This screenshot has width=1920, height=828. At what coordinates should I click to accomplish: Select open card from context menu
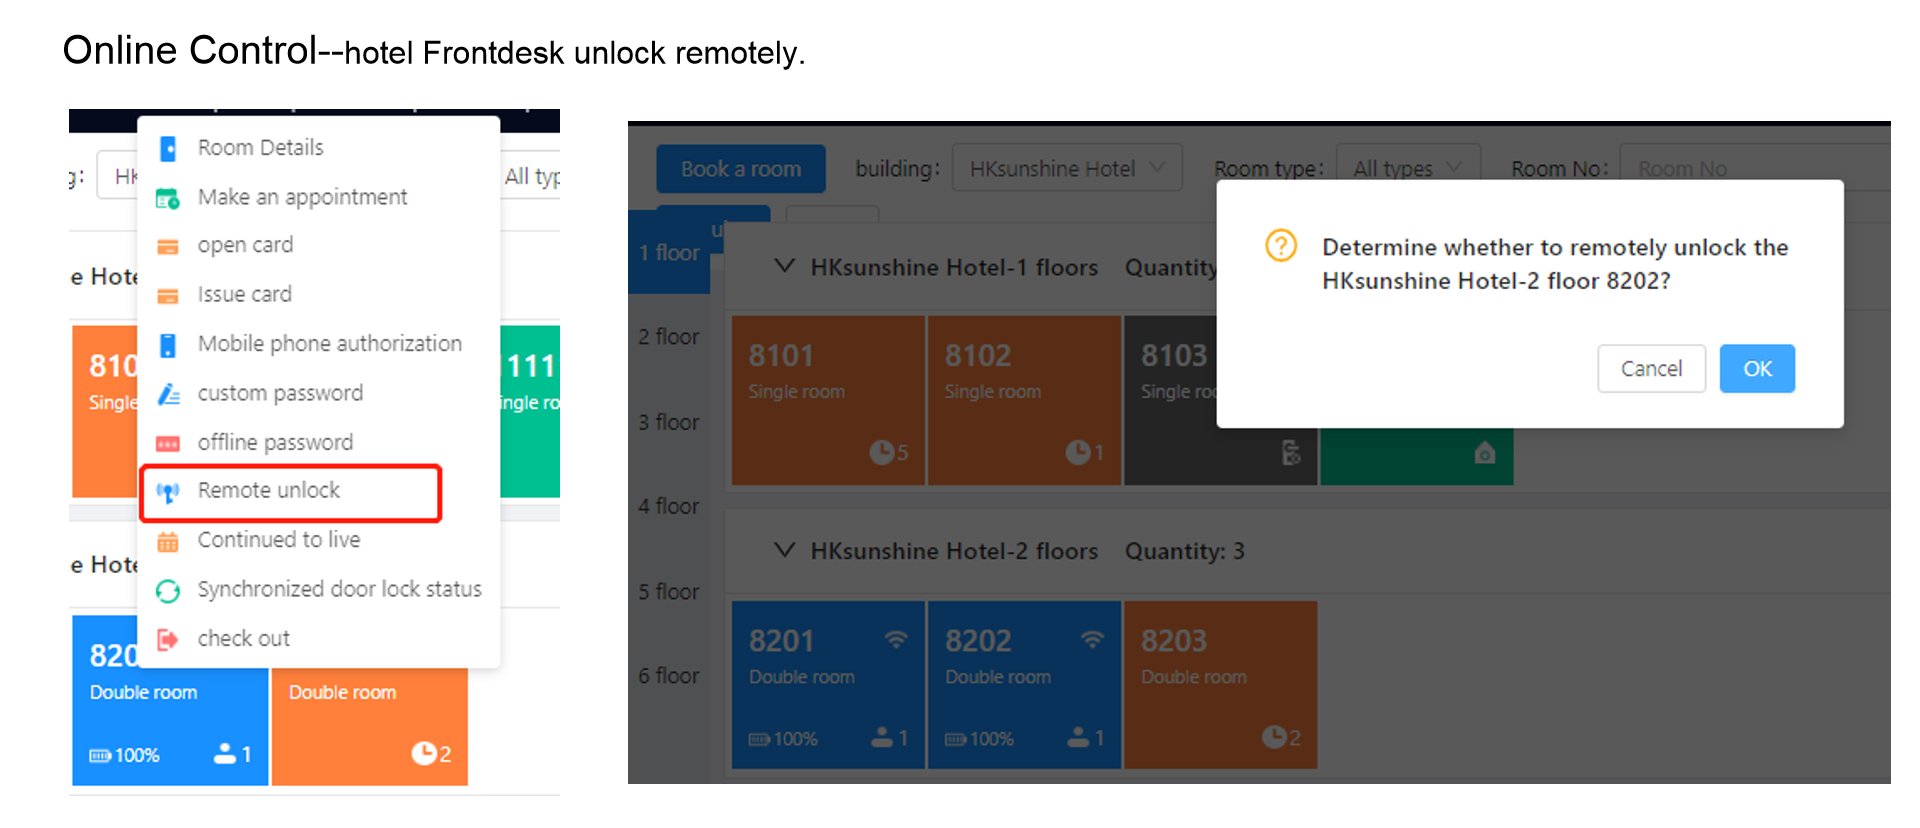[x=245, y=245]
